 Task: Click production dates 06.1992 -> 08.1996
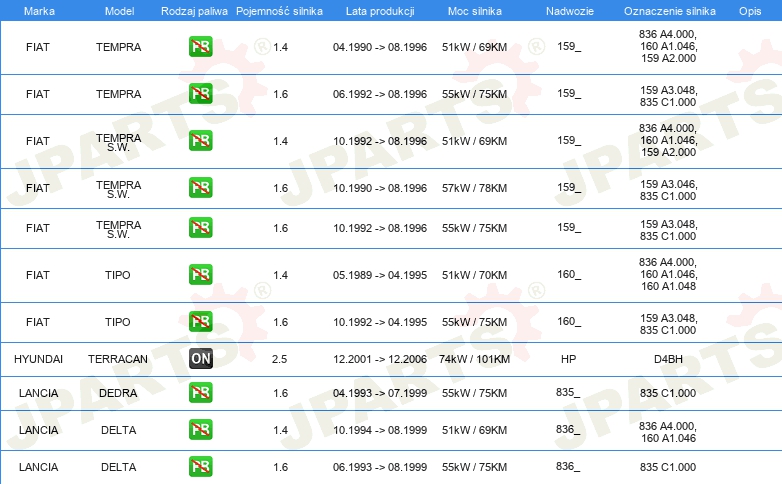[380, 94]
